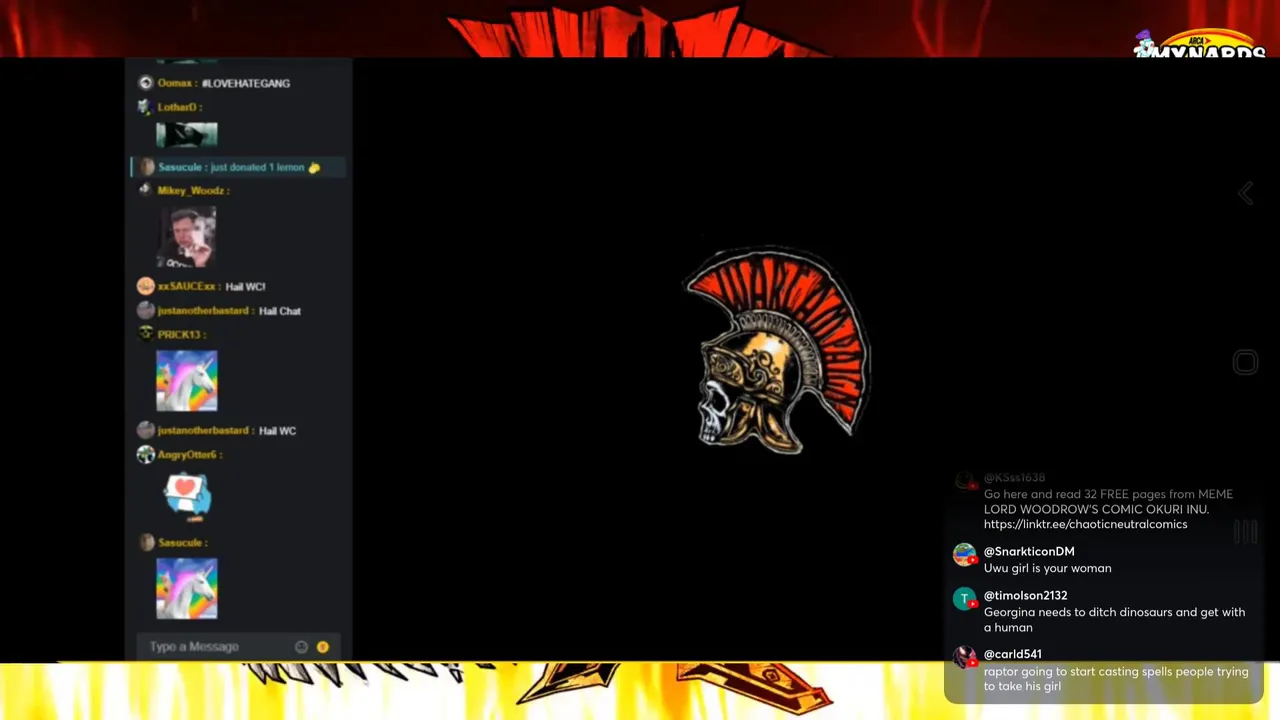
Task: Select the 'Hail Chat' message
Action: (x=280, y=311)
